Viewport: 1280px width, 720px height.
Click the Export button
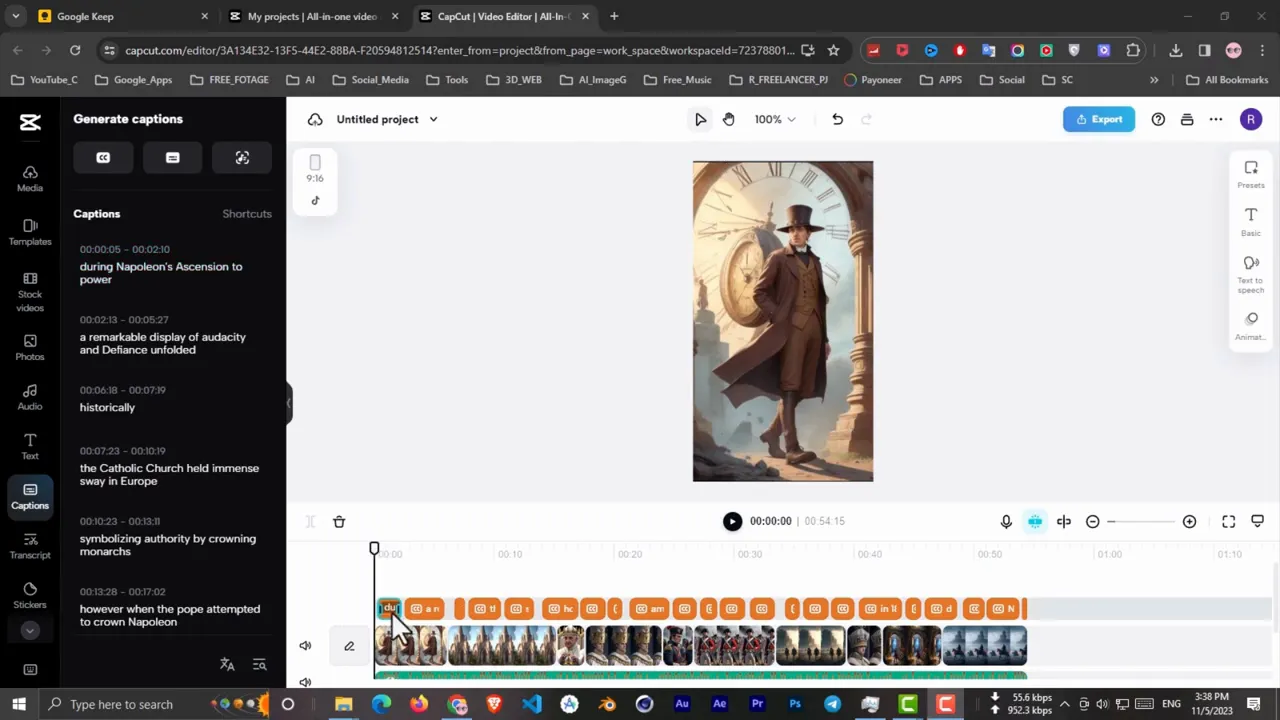(x=1099, y=119)
